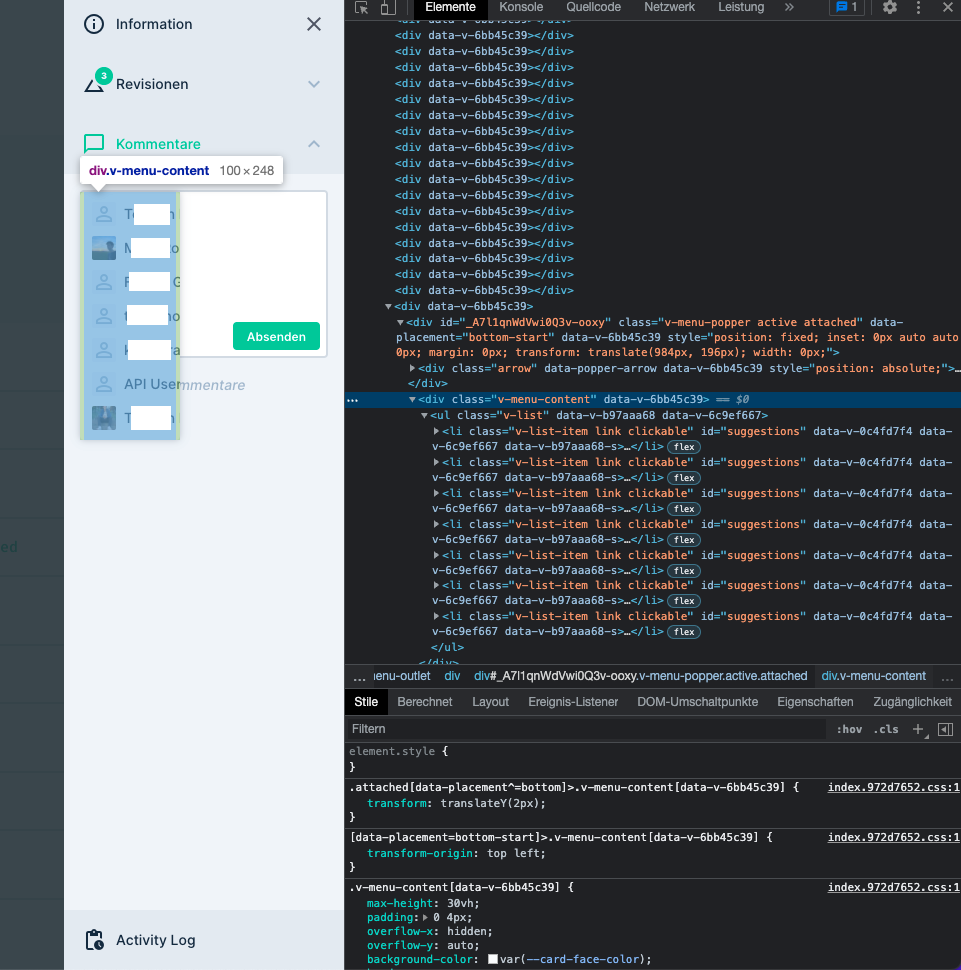Edit the overflow-y auto value
Viewport: 961px width, 970px height.
pos(460,945)
